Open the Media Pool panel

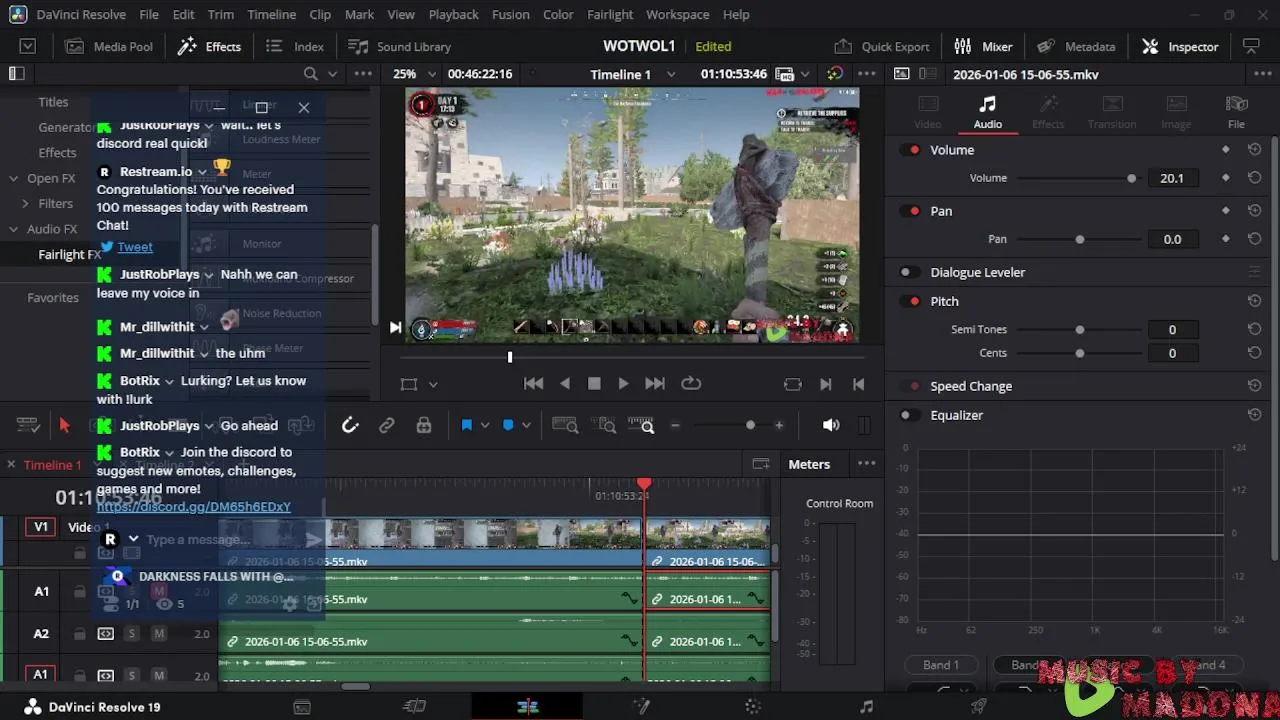coord(109,47)
